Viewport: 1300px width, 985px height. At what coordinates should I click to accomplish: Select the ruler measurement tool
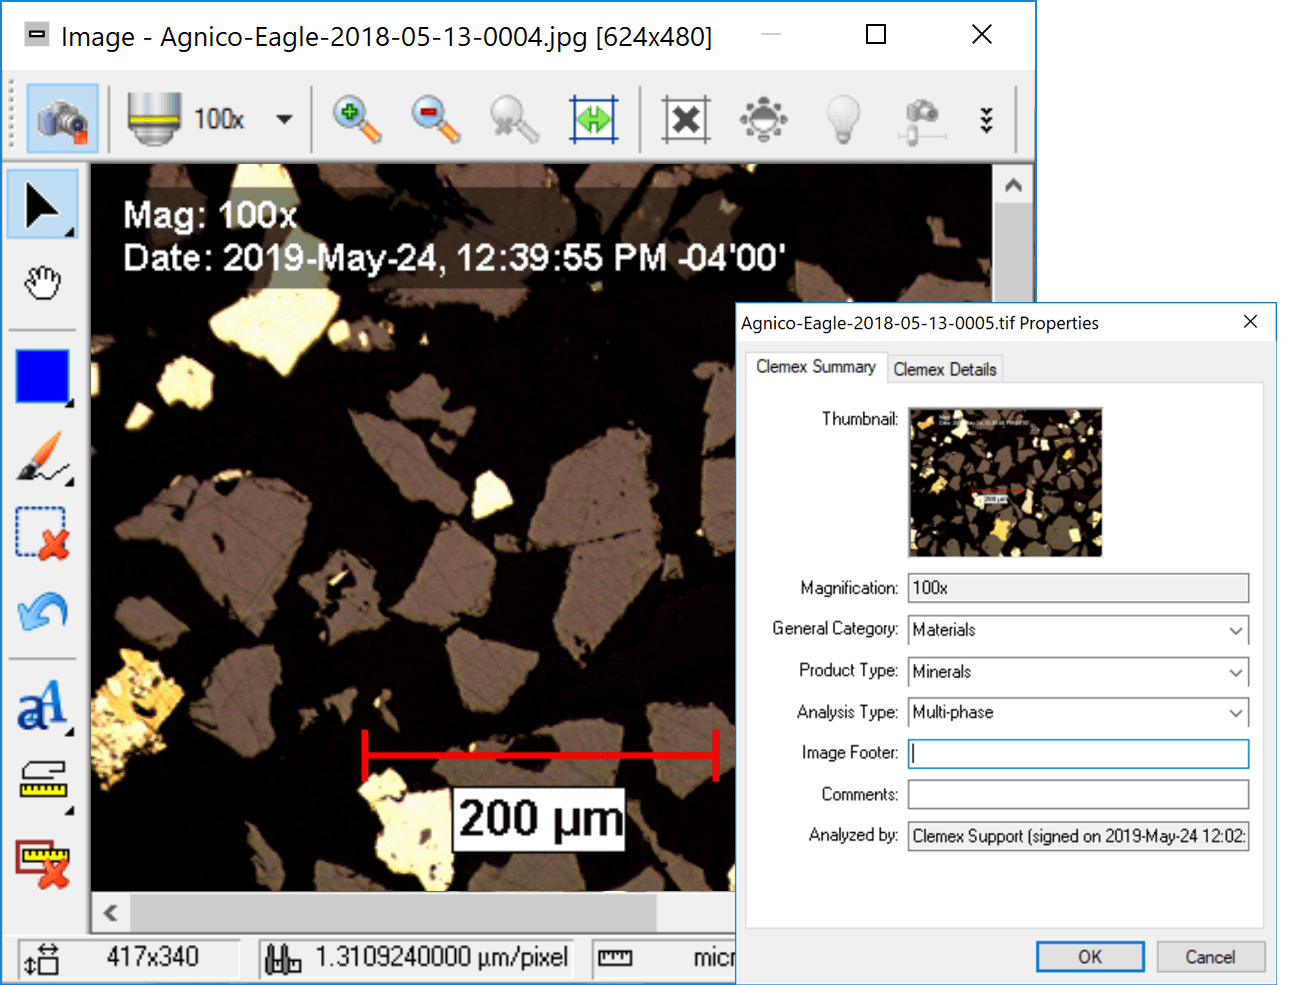pos(43,784)
